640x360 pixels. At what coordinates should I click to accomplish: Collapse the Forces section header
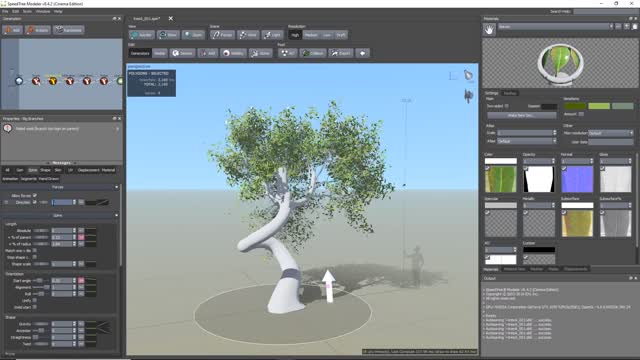point(60,187)
